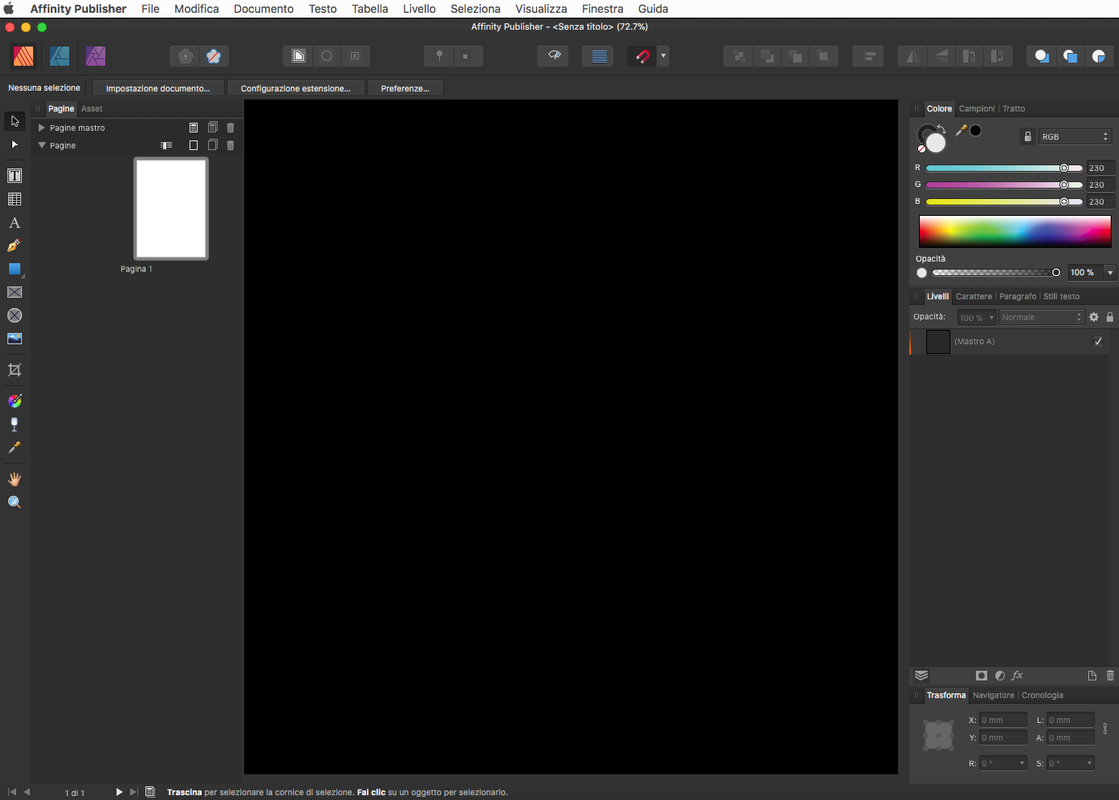1119x800 pixels.
Task: Select the Transparency tool
Action: (x=14, y=425)
